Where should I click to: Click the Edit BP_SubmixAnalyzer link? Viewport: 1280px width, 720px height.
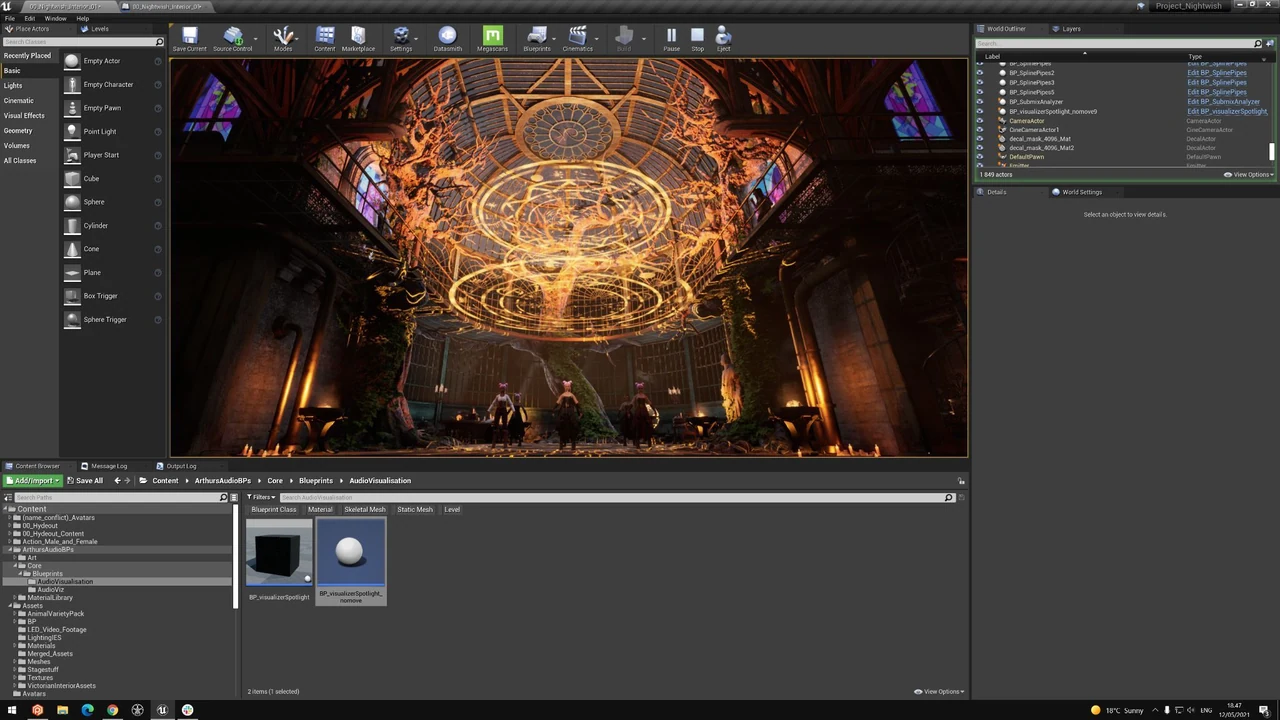tap(1223, 102)
